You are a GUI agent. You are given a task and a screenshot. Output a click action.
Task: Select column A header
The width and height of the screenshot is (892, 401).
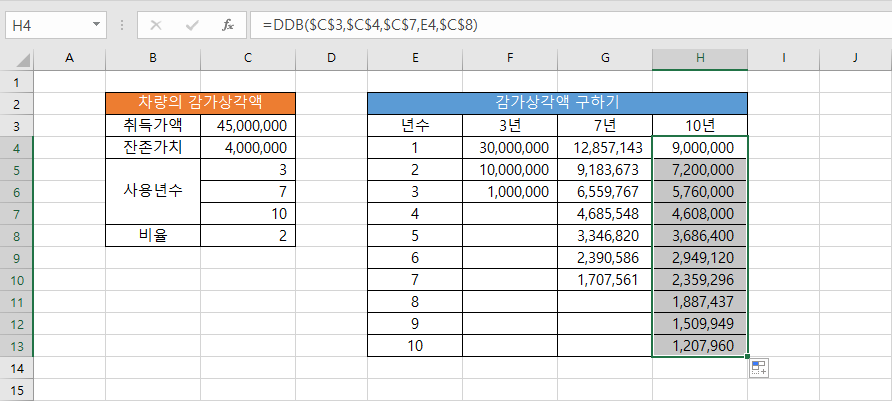(69, 57)
